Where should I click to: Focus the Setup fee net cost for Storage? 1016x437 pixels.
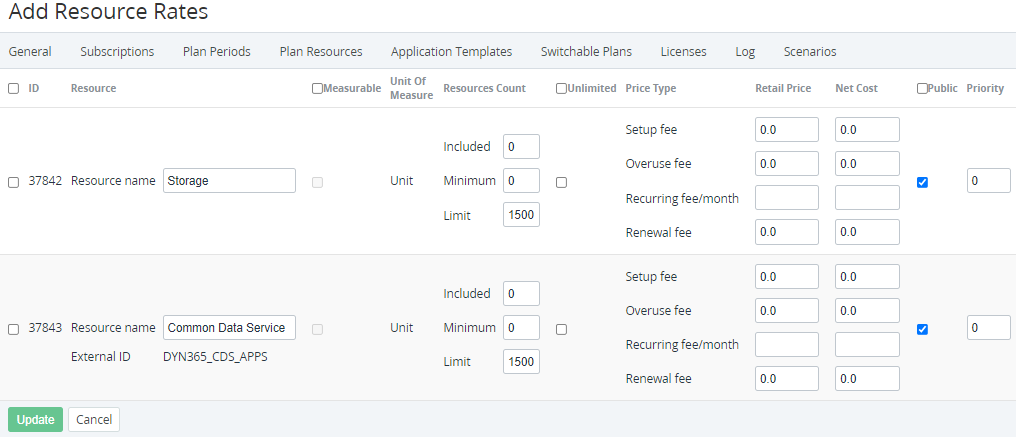[x=867, y=130]
